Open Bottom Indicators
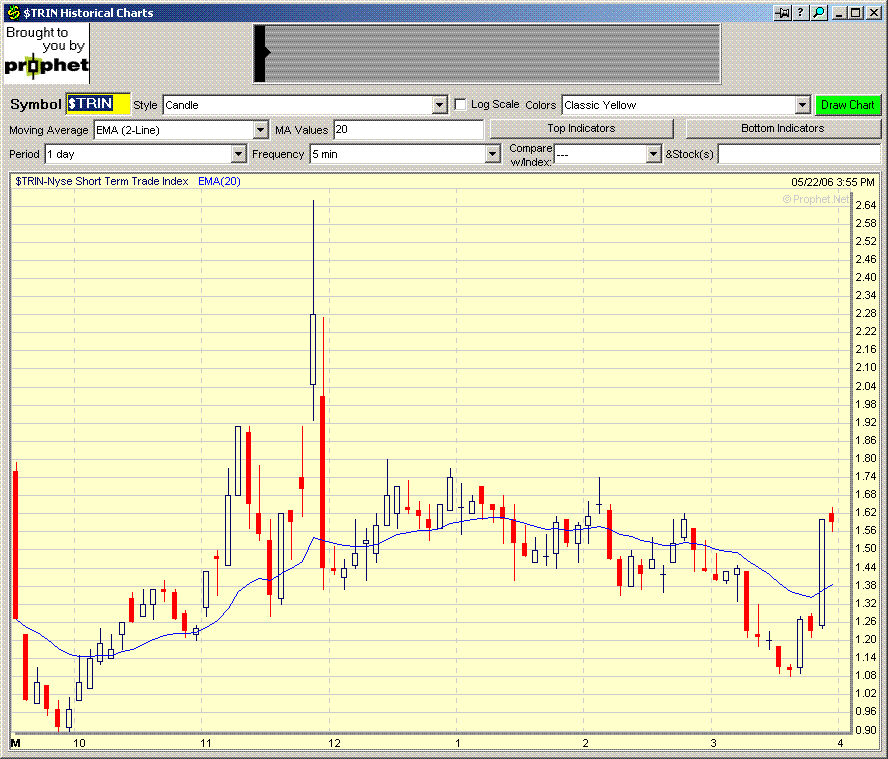The width and height of the screenshot is (888, 759). [x=783, y=129]
